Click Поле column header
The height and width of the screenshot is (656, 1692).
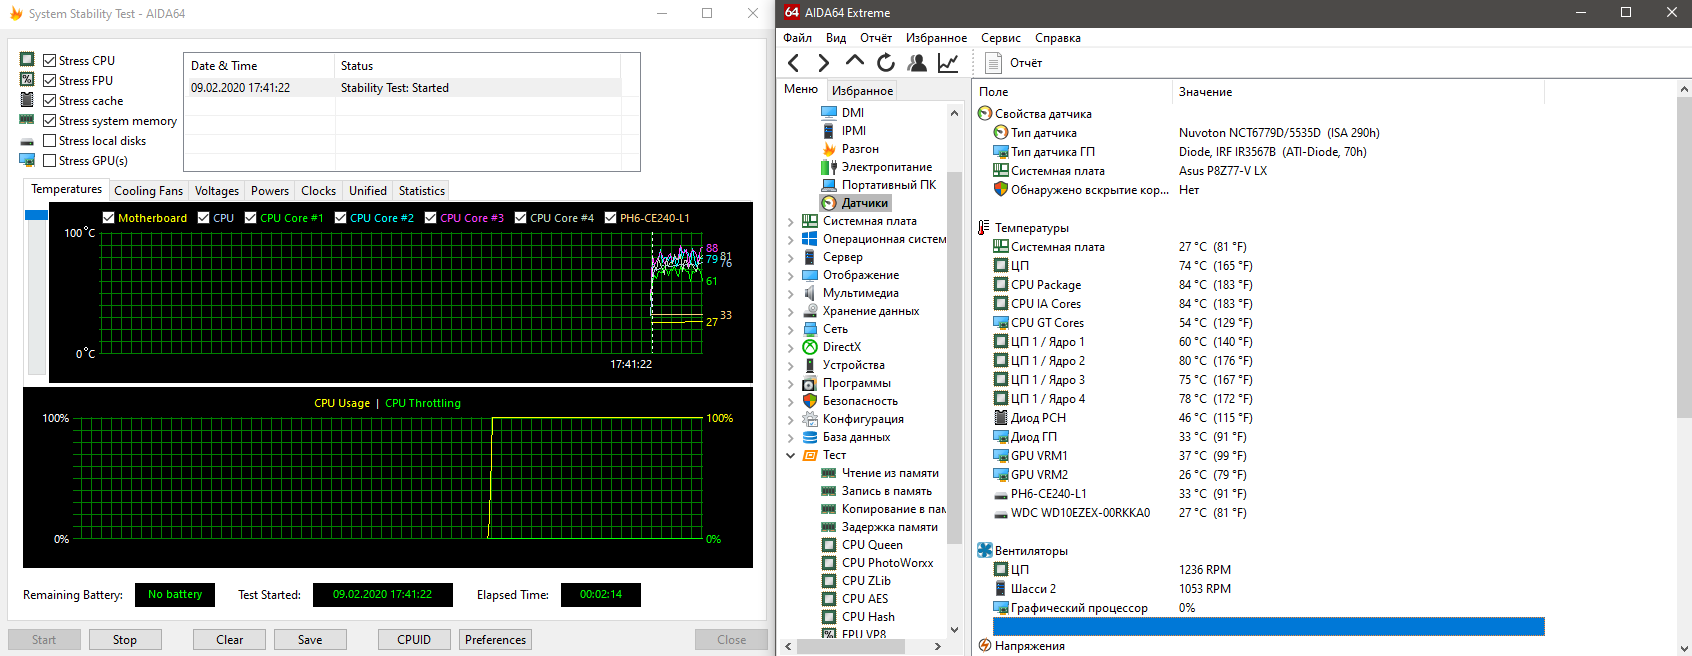point(1072,92)
